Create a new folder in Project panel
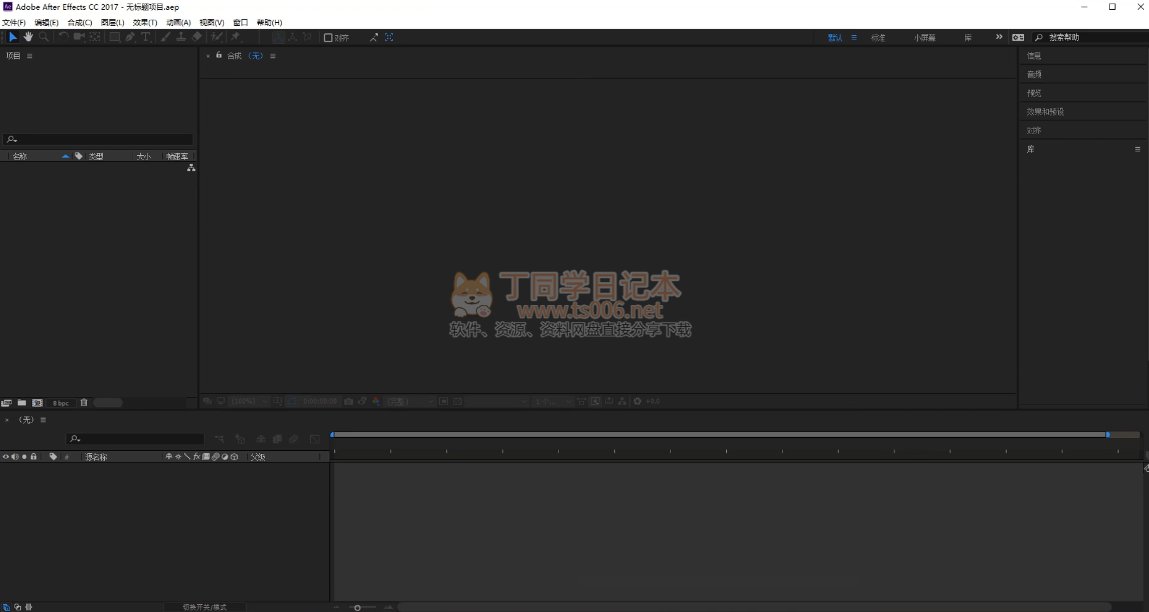 tap(22, 402)
